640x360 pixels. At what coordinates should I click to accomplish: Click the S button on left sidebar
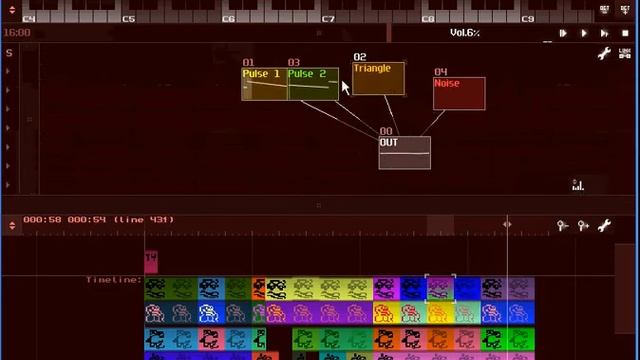(x=9, y=53)
